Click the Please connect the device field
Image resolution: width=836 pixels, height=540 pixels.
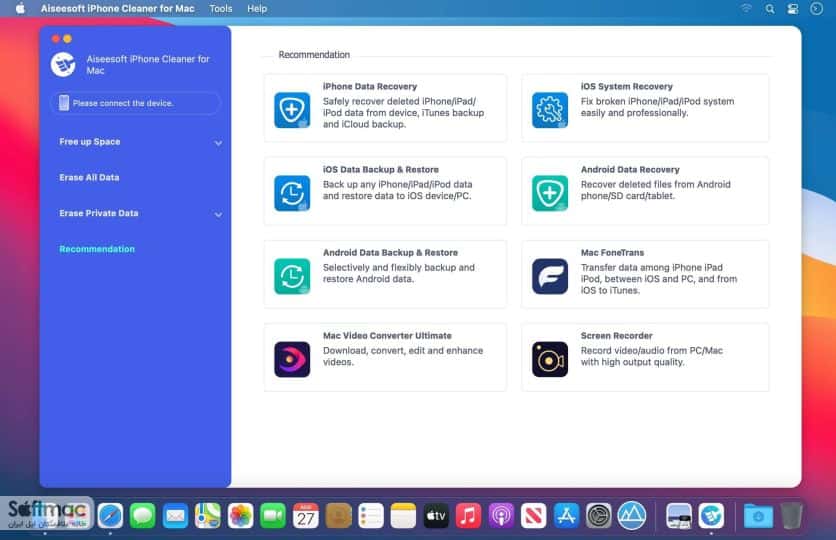135,103
